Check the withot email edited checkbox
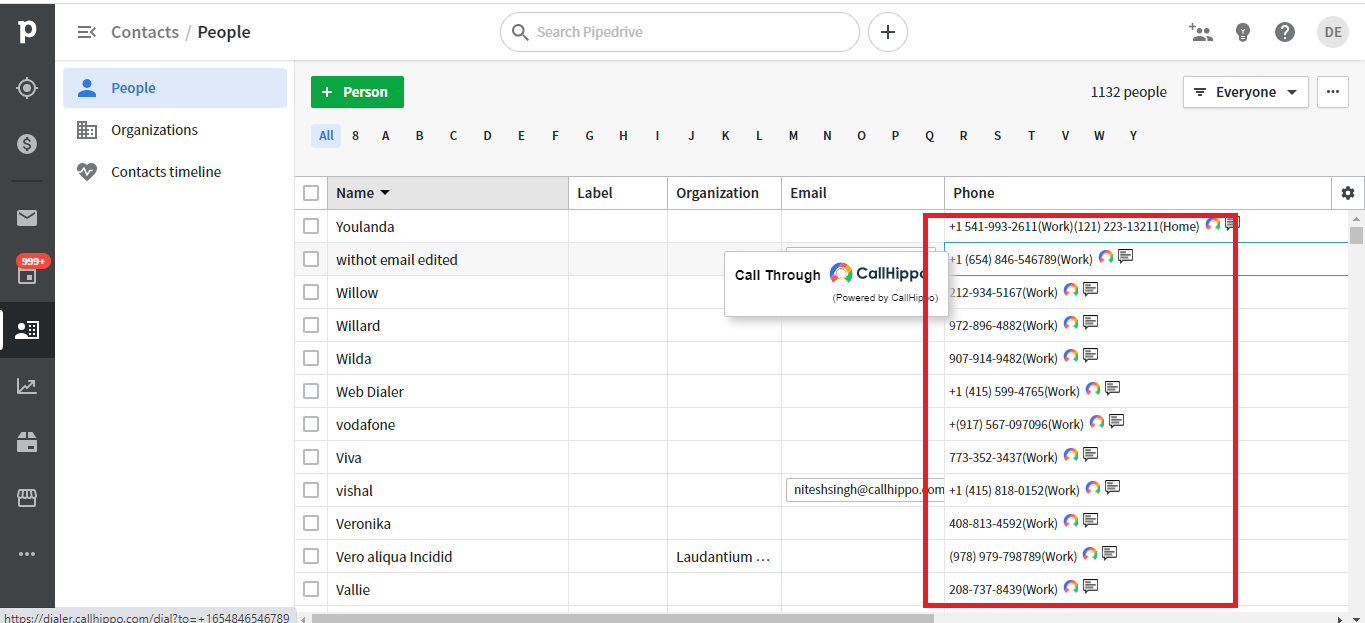The image size is (1365, 623). [x=311, y=259]
